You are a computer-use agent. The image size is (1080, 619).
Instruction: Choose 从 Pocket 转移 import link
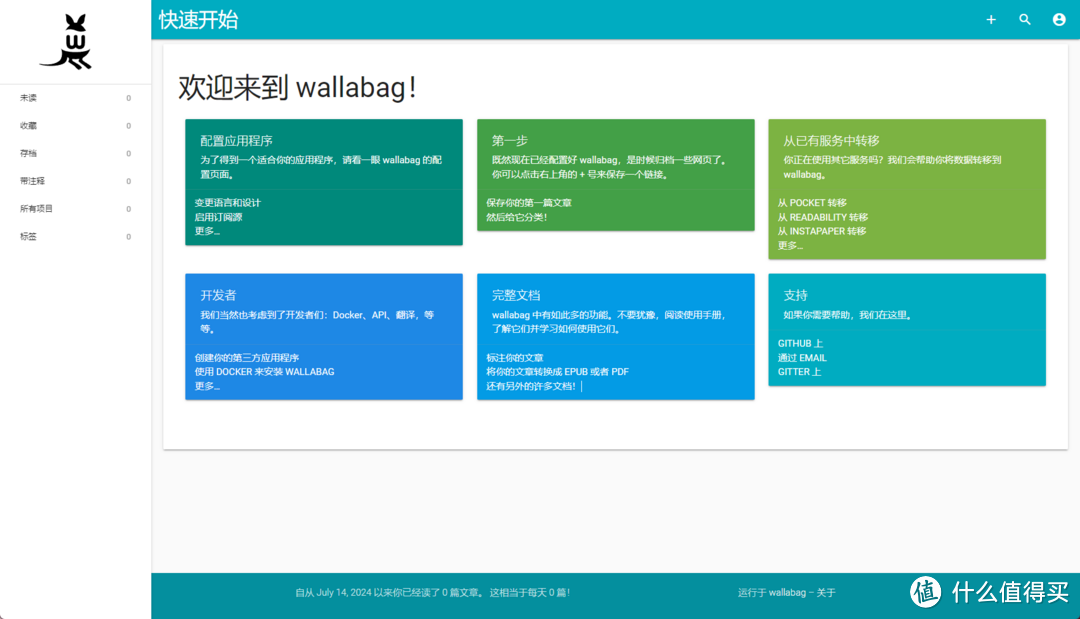pos(812,203)
